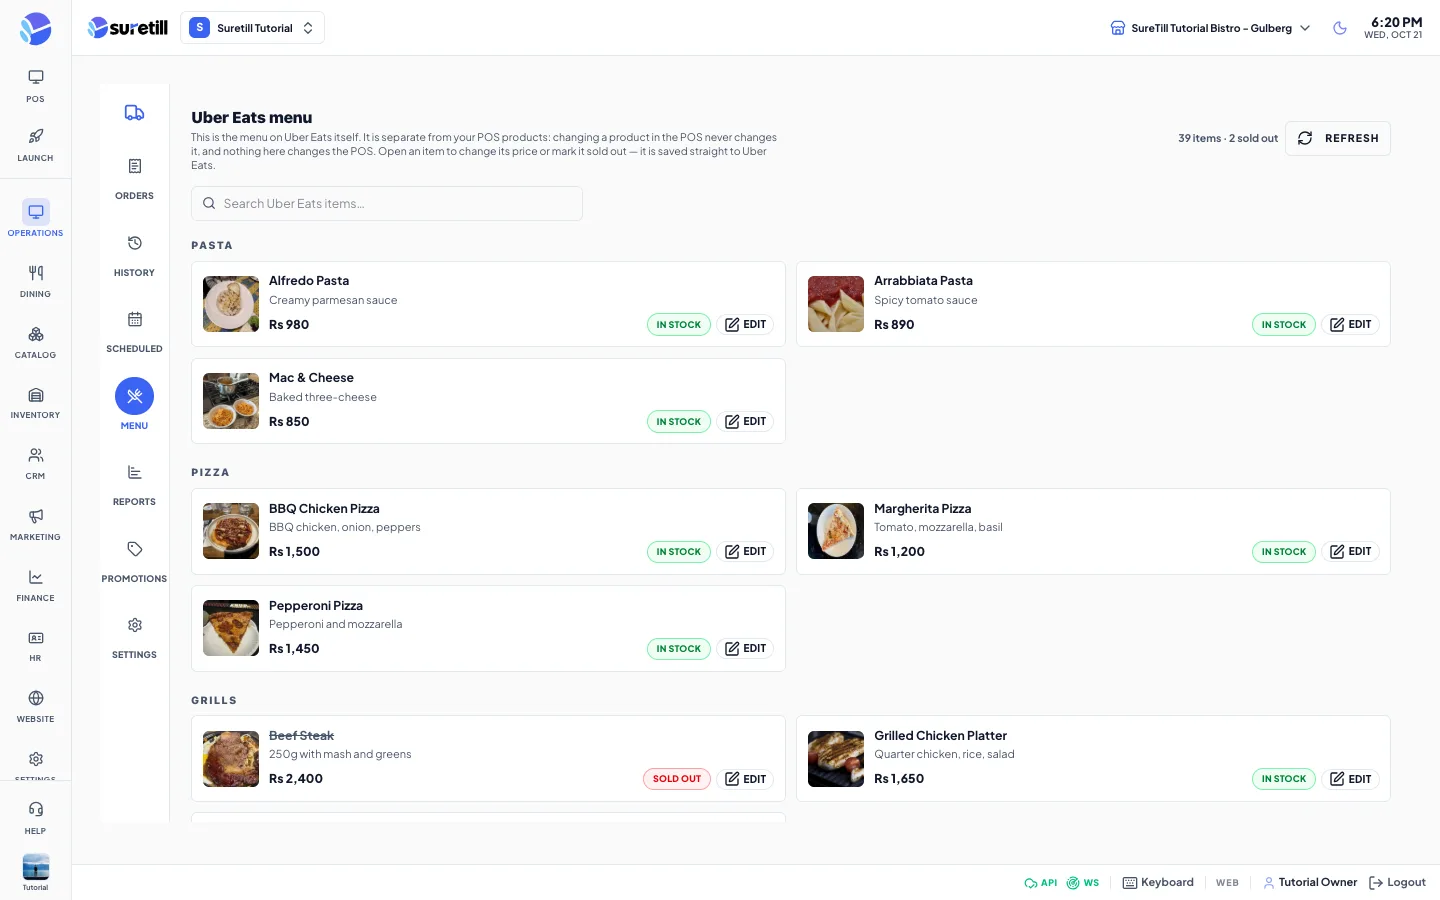Select the Menu tab
Screen dimensions: 1440x900
pos(134,405)
